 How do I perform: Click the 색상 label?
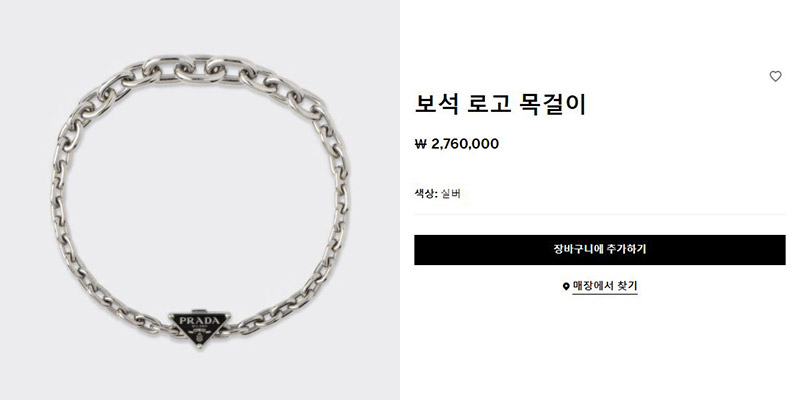(x=426, y=193)
